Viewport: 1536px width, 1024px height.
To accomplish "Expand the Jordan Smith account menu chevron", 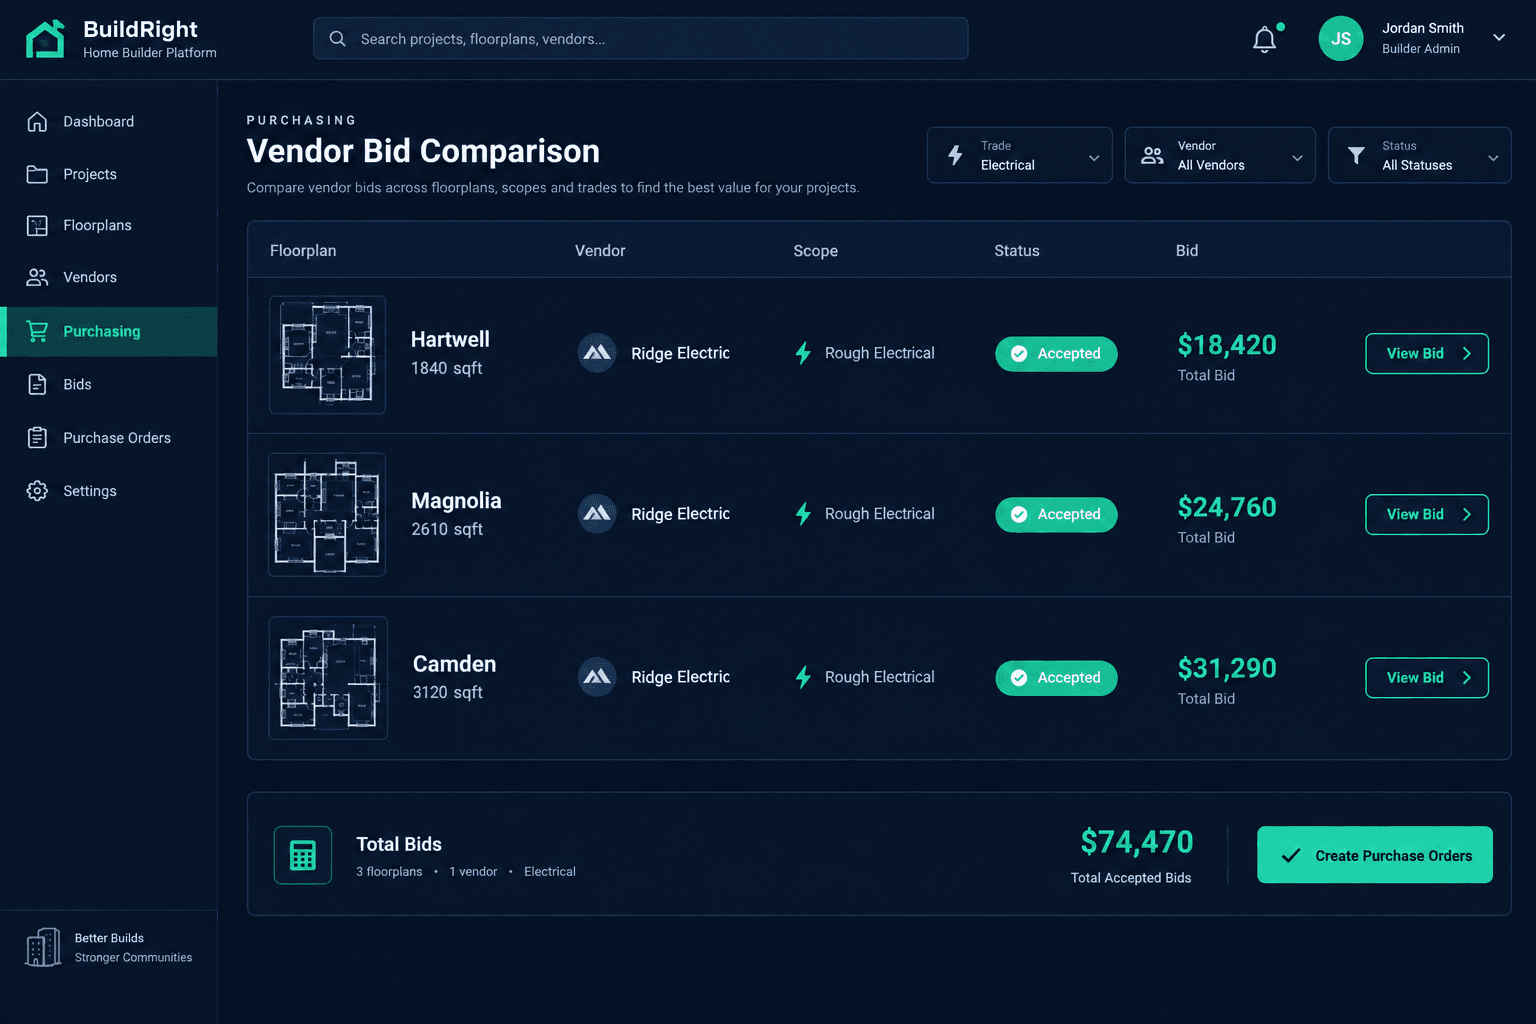I will coord(1499,38).
